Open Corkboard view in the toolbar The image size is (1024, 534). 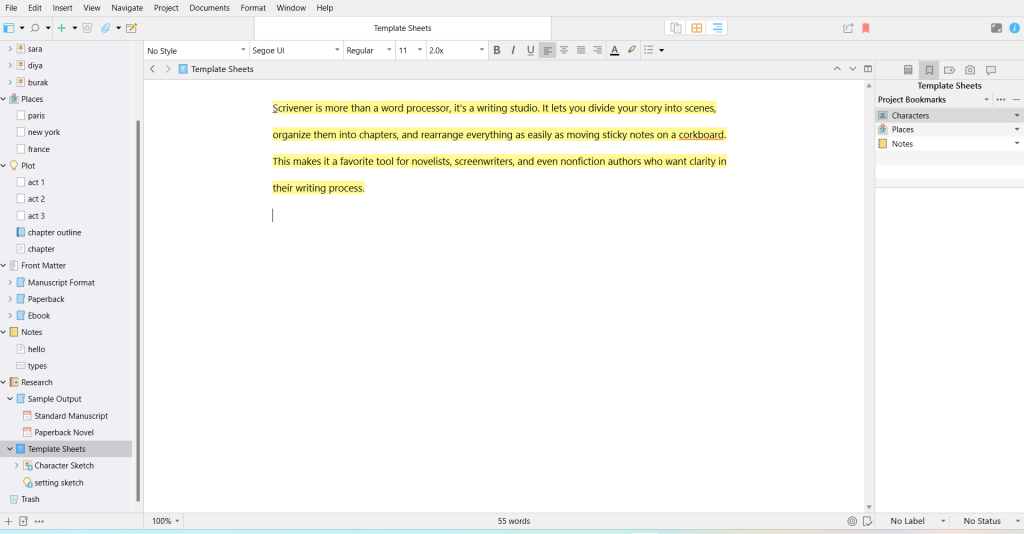click(x=697, y=28)
